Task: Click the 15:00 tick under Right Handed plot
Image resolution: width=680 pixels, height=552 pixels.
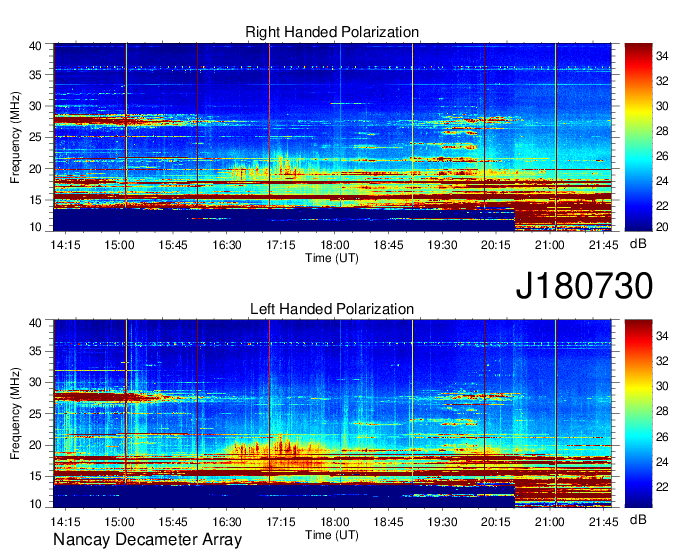Action: click(119, 245)
